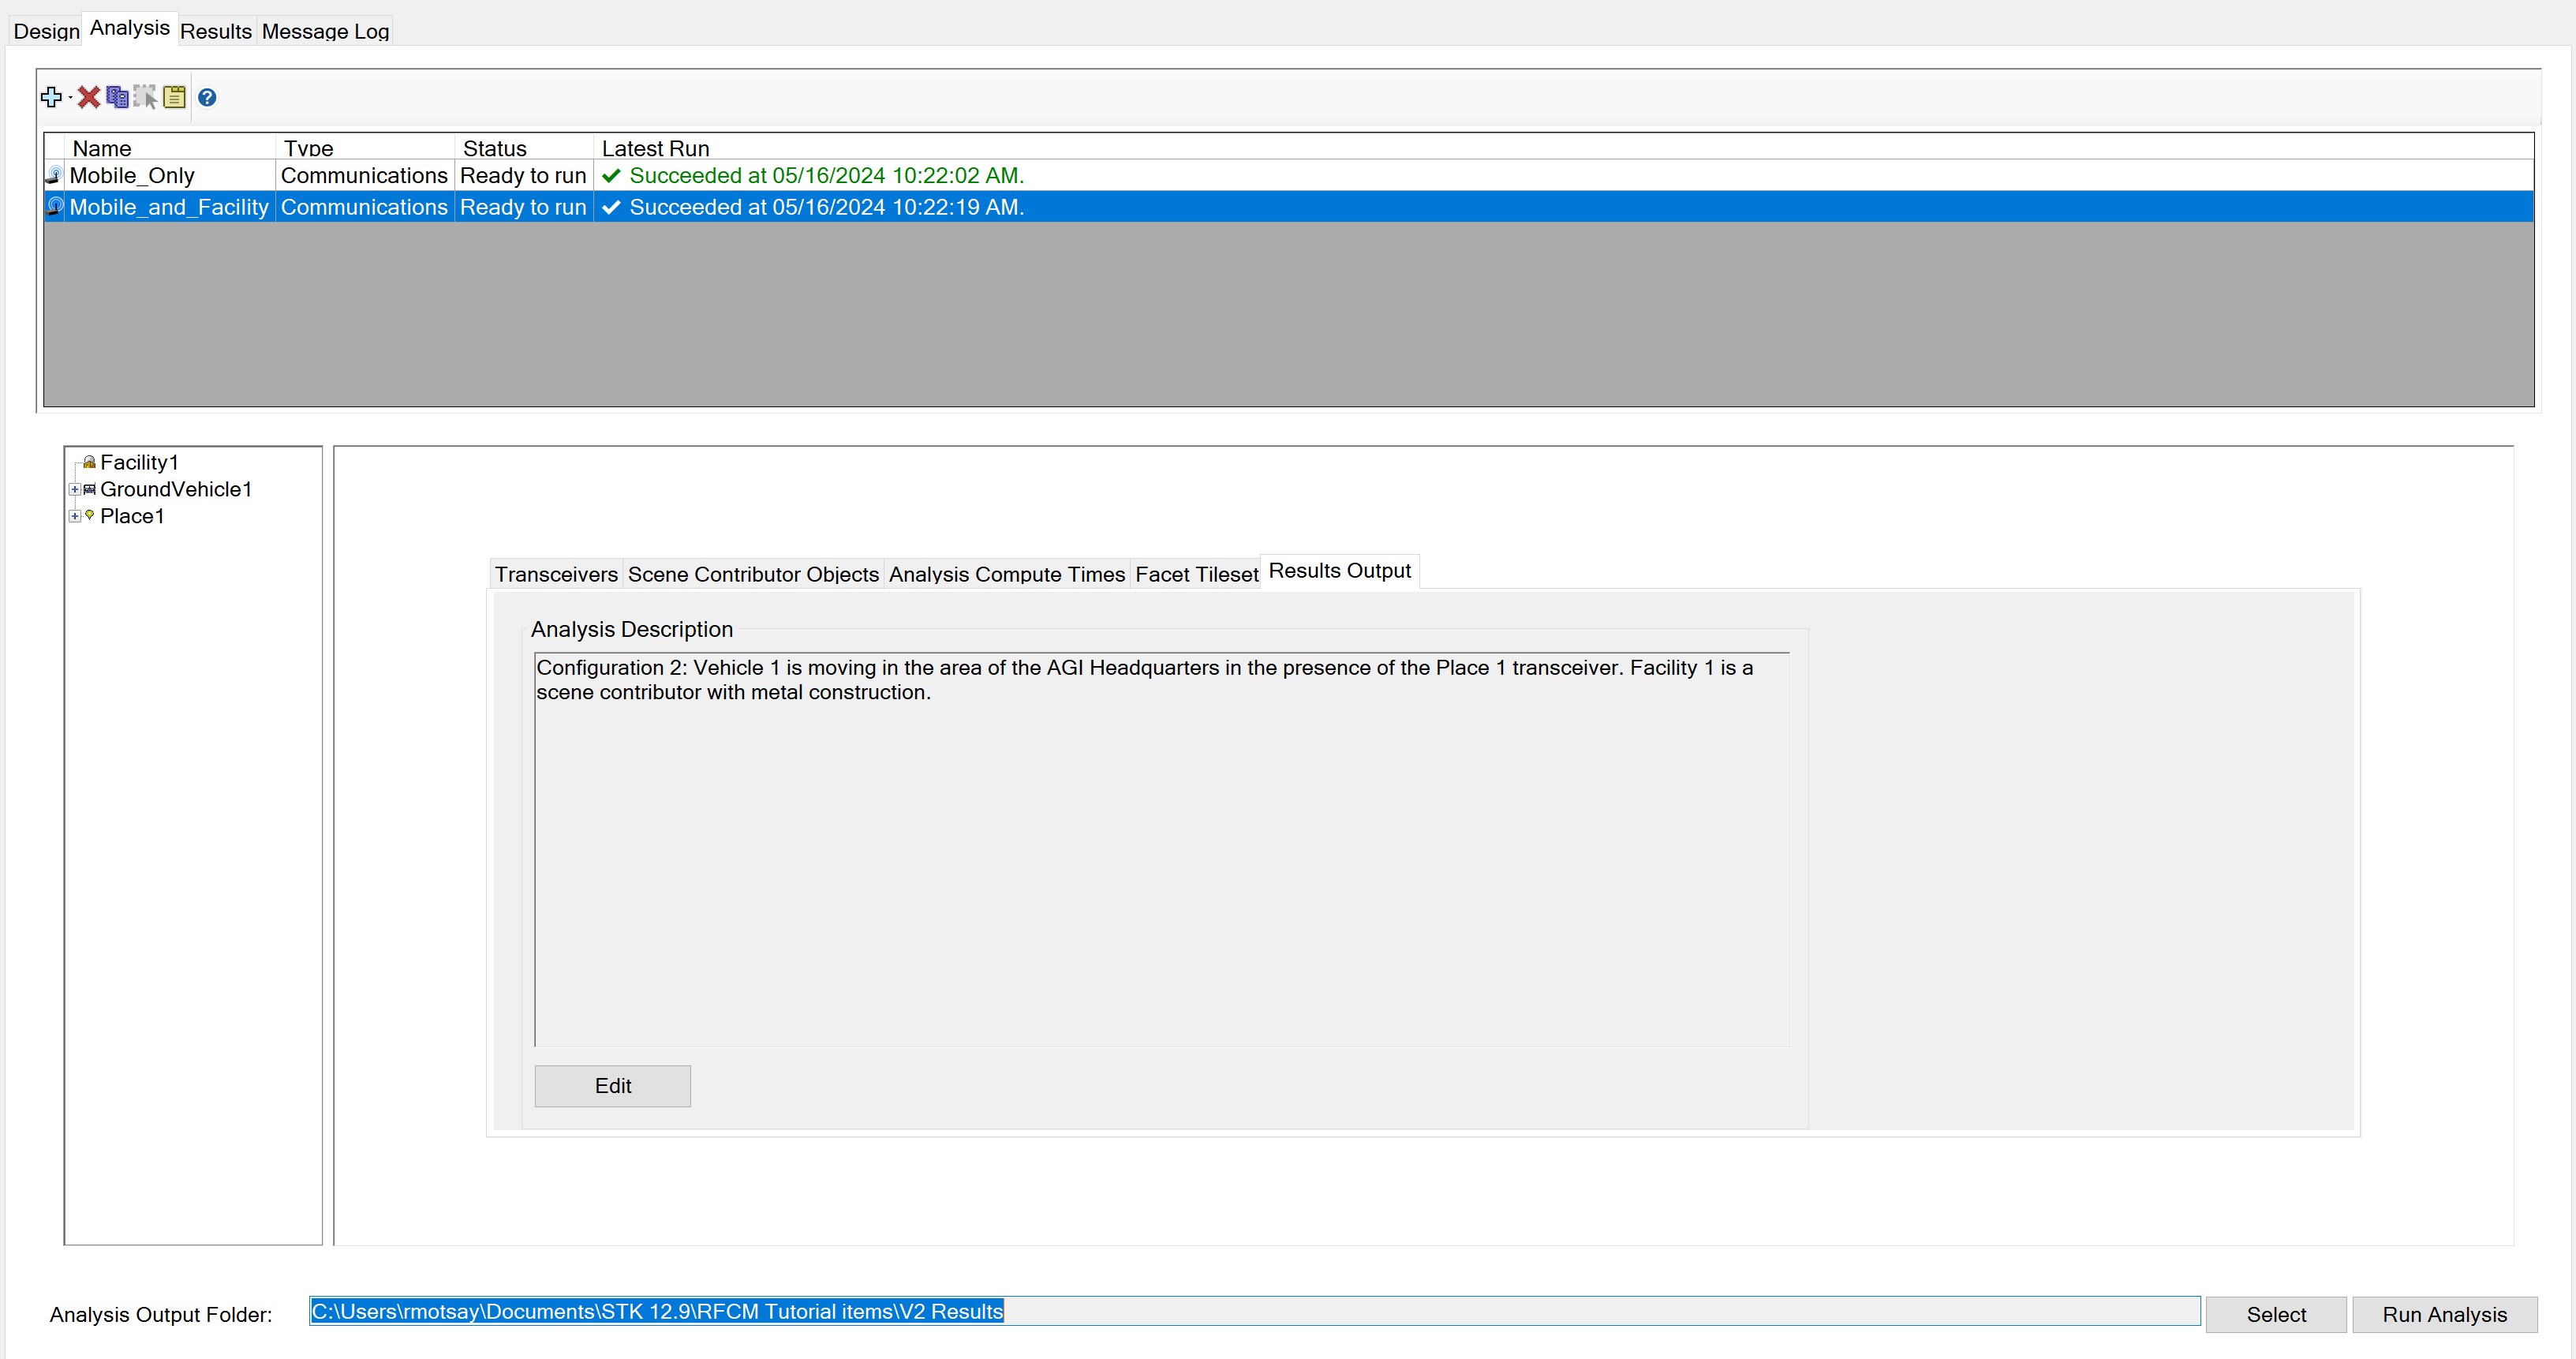The width and height of the screenshot is (2576, 1359).
Task: Click the duplicate analysis copy icon
Action: 117,97
